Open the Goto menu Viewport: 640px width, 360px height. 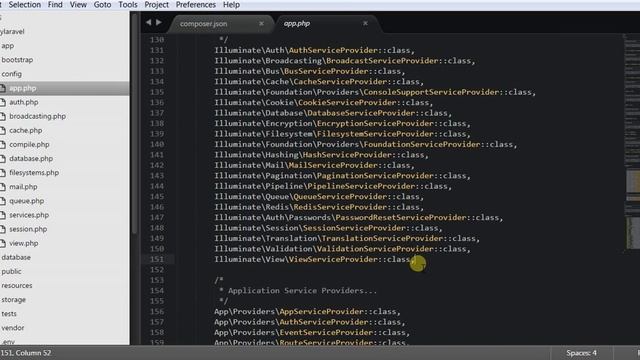tap(102, 5)
